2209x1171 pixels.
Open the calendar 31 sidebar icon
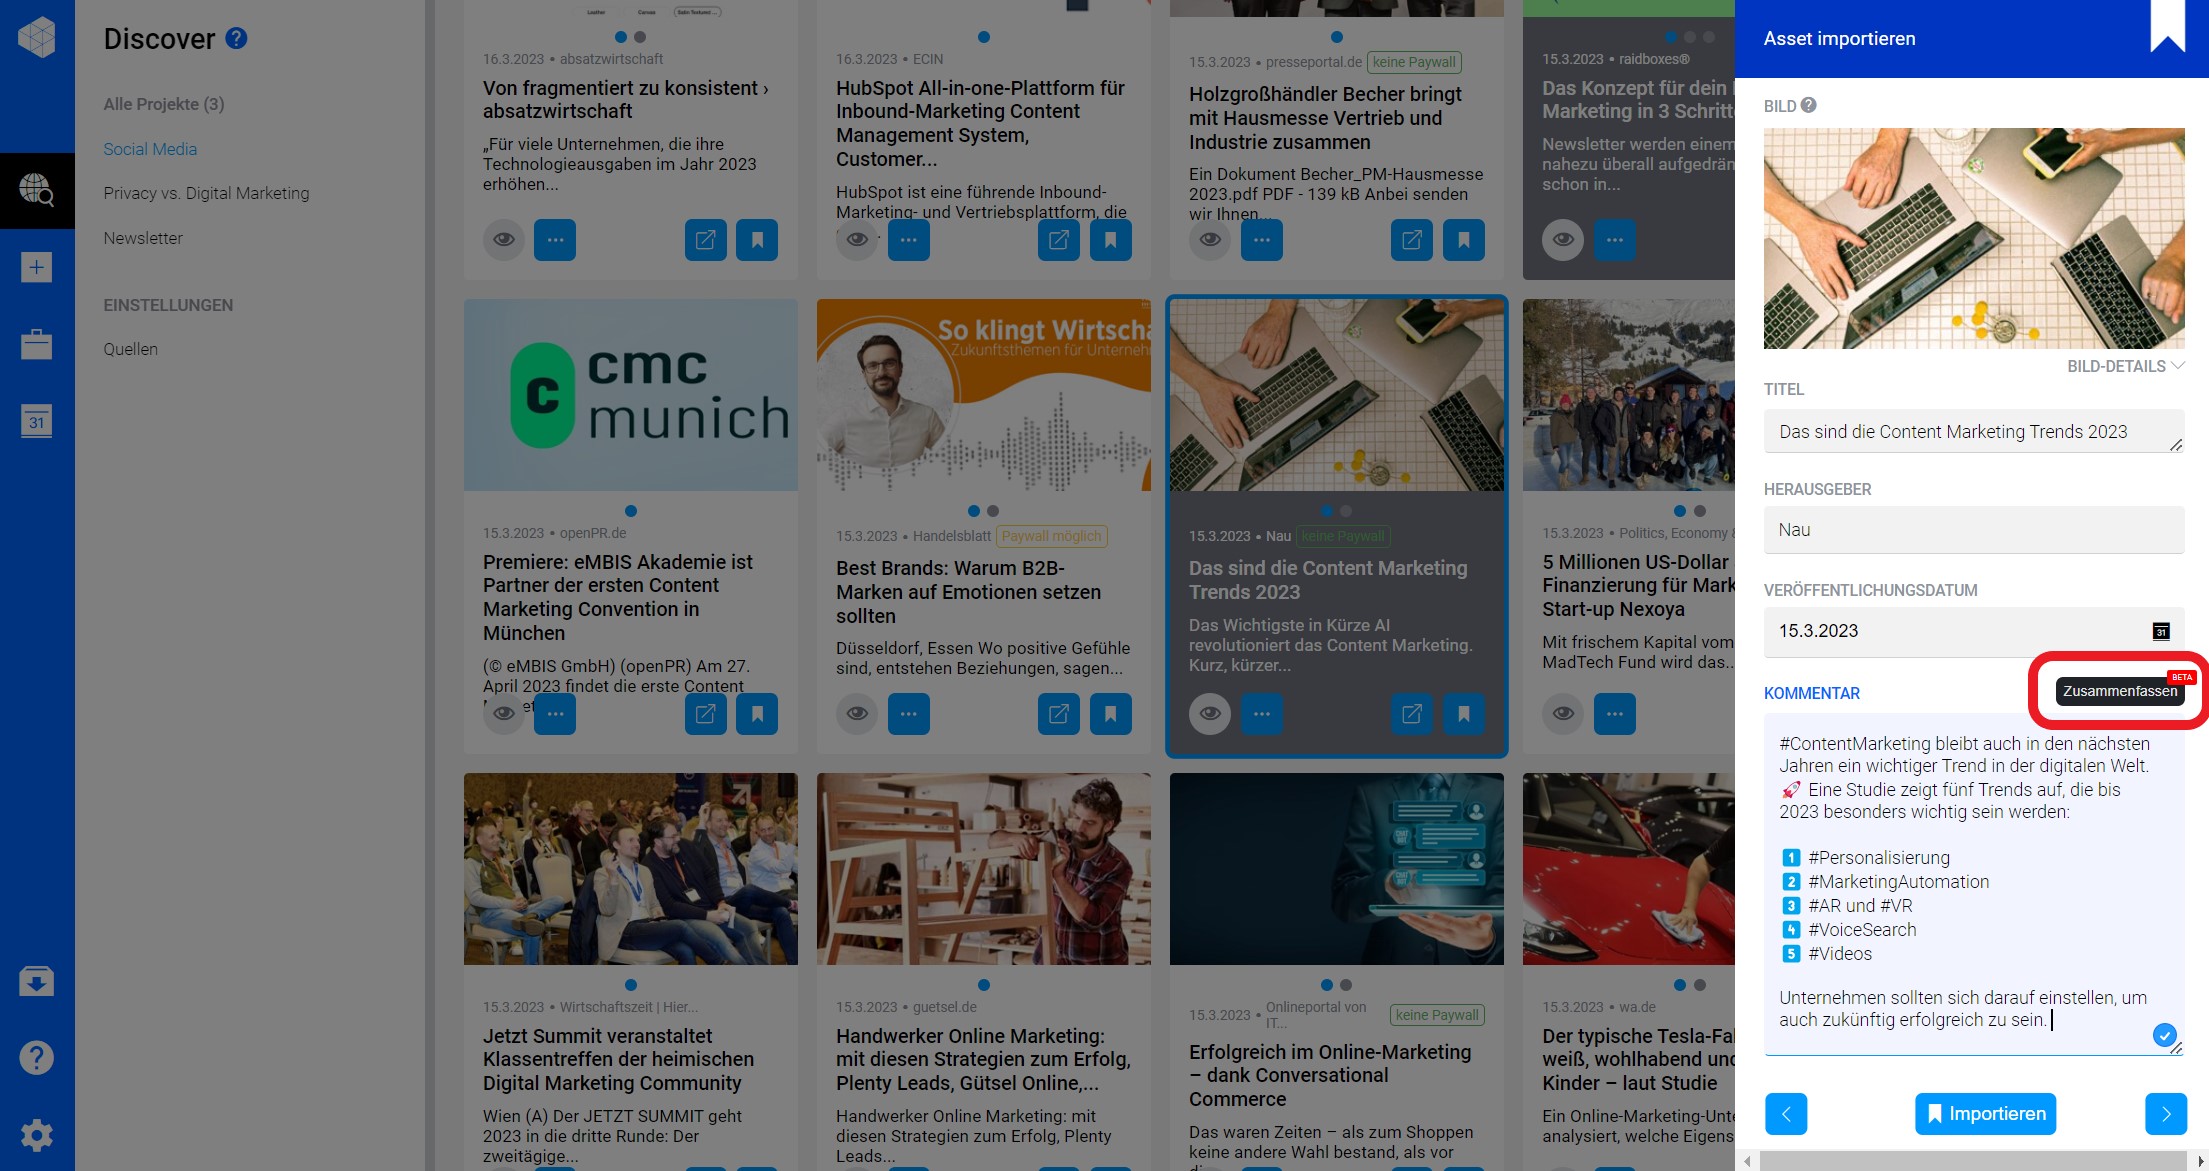[37, 421]
